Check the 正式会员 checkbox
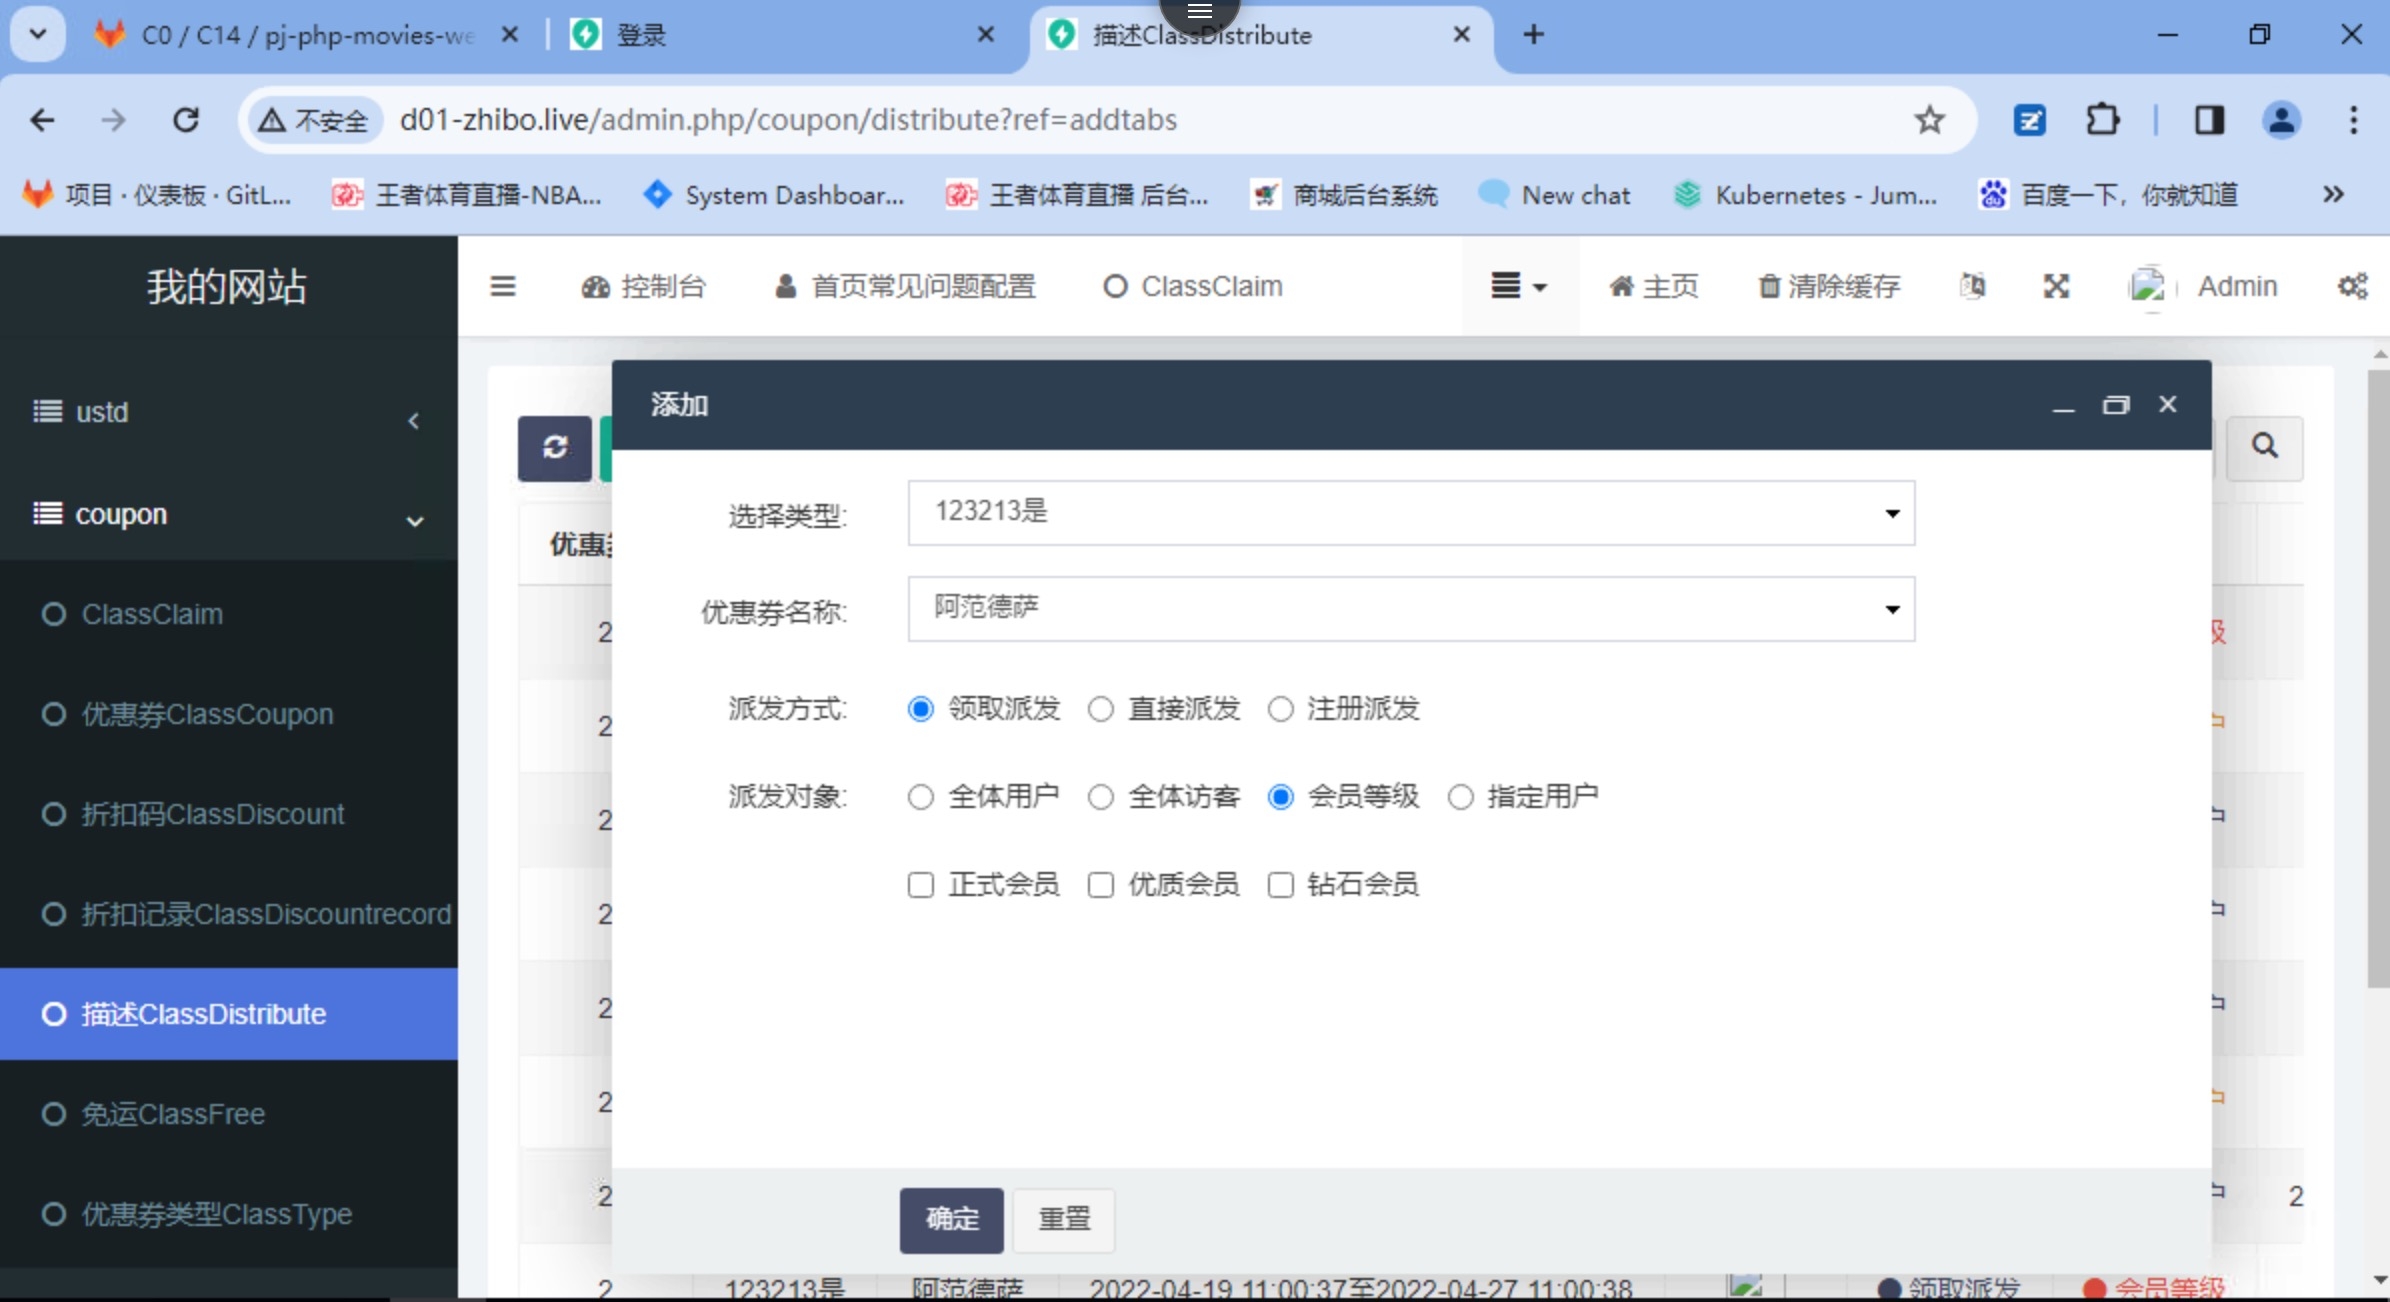Screen dimensions: 2390x1302 tap(921, 885)
